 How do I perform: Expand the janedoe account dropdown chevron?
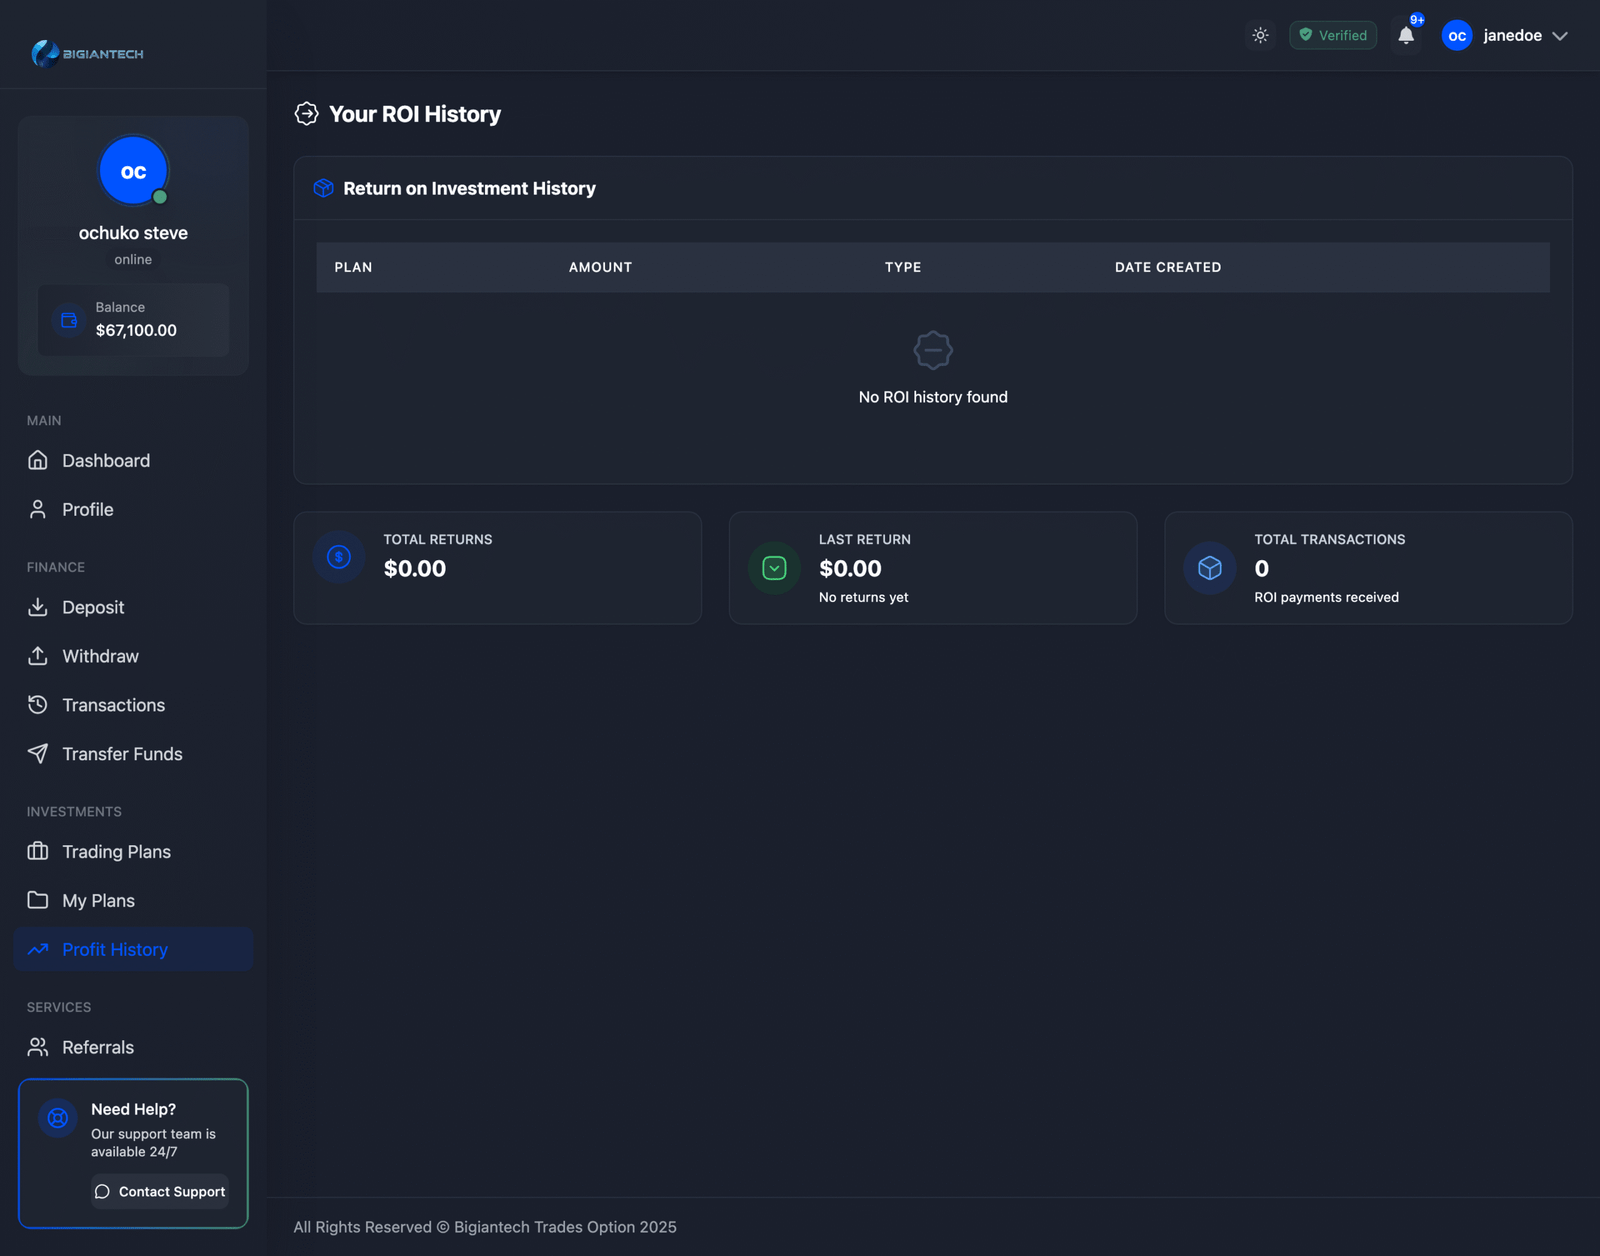click(x=1560, y=36)
